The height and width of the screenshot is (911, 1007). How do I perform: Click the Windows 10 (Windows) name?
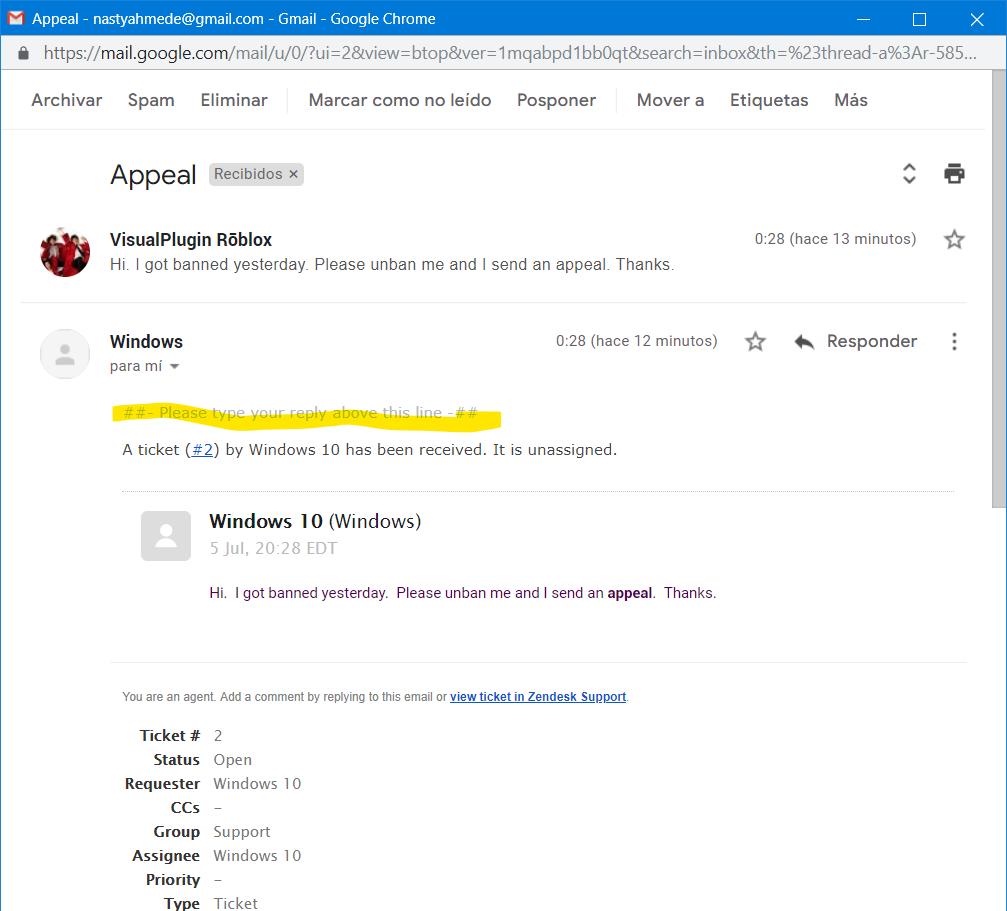(315, 521)
